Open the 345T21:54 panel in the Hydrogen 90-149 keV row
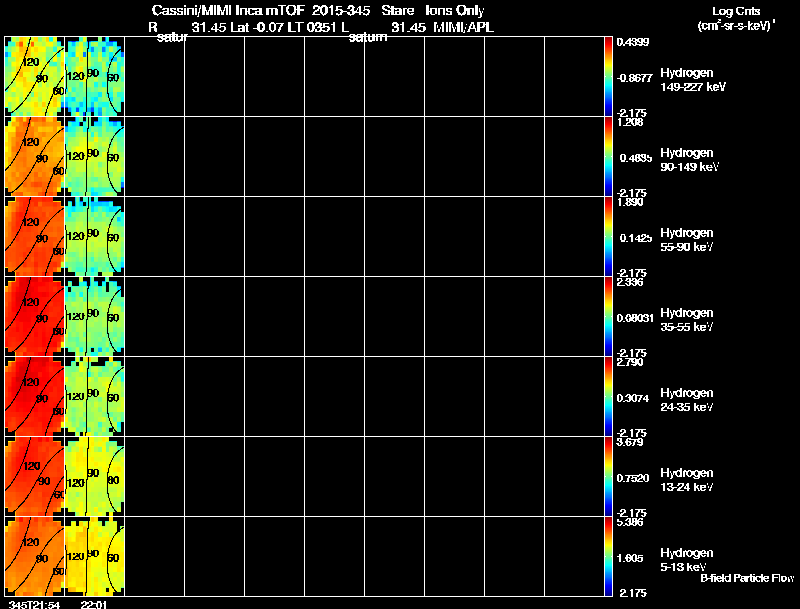Image resolution: width=800 pixels, height=609 pixels. coord(35,157)
